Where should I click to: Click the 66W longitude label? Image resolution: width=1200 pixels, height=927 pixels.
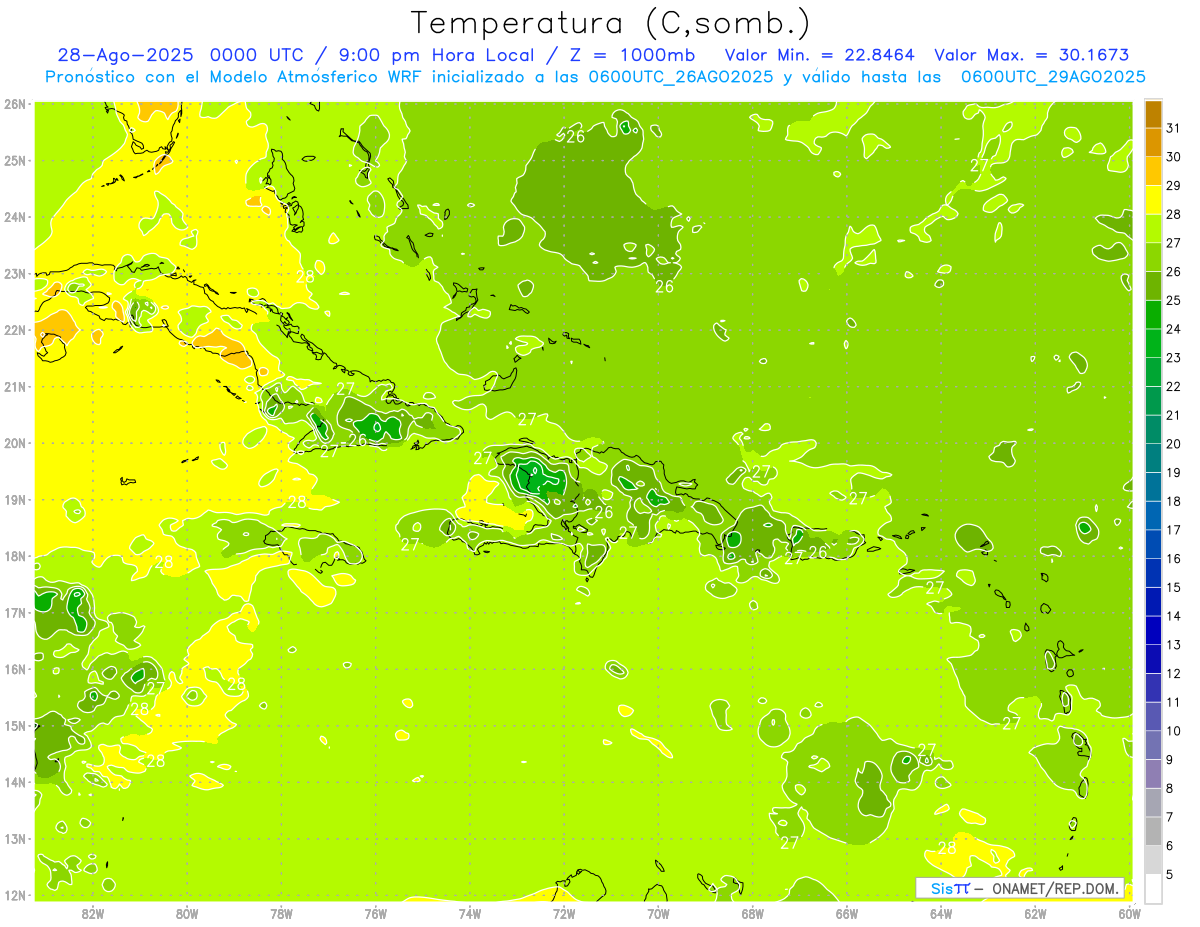click(x=847, y=913)
